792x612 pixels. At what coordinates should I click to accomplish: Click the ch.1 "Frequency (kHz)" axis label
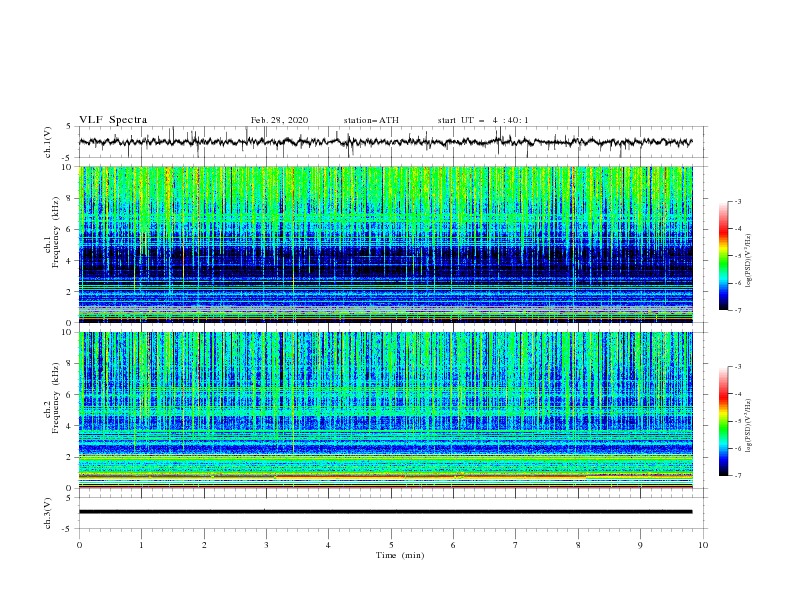[x=55, y=233]
